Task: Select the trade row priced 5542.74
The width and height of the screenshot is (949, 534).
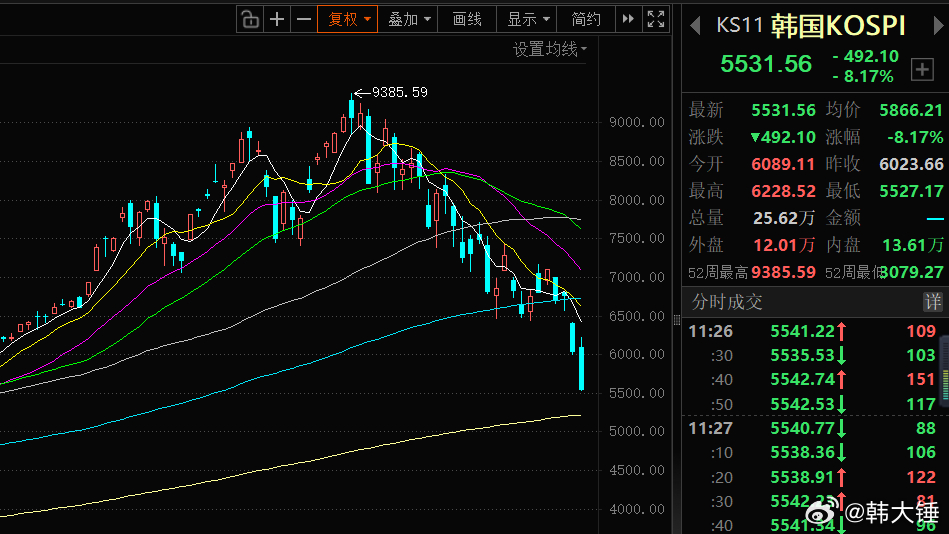Action: point(812,380)
